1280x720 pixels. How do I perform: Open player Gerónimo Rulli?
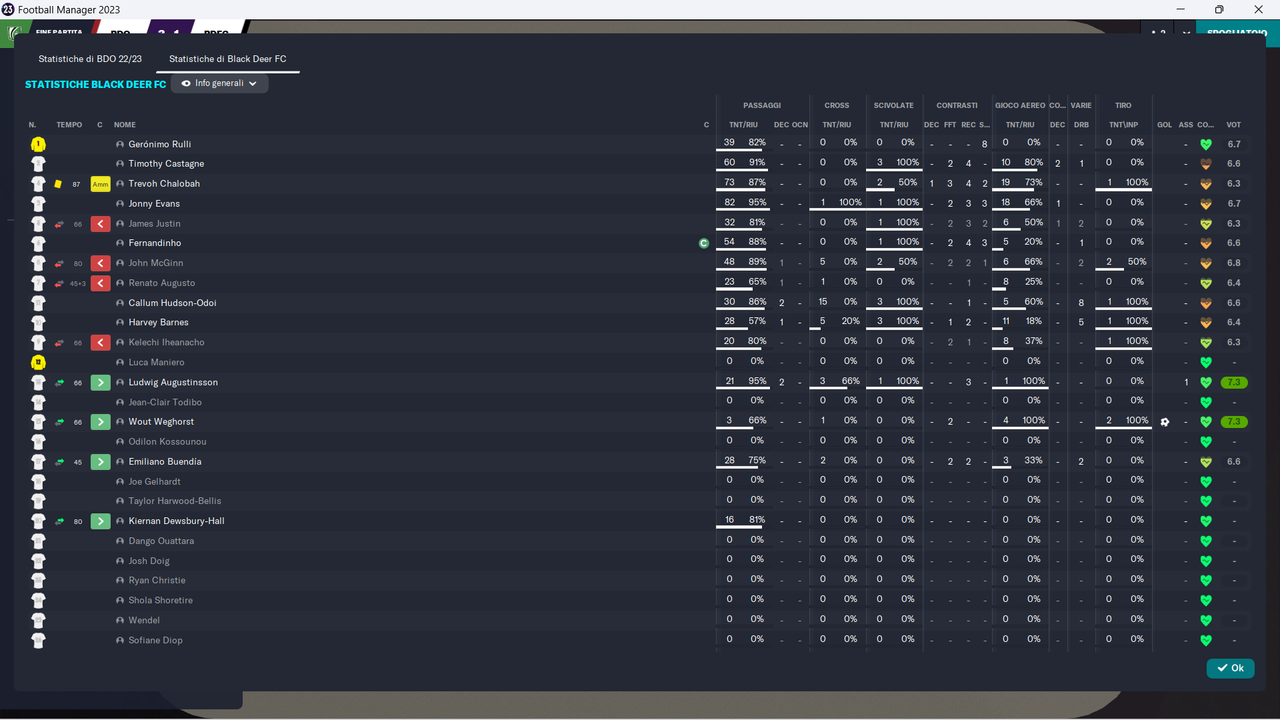point(159,144)
